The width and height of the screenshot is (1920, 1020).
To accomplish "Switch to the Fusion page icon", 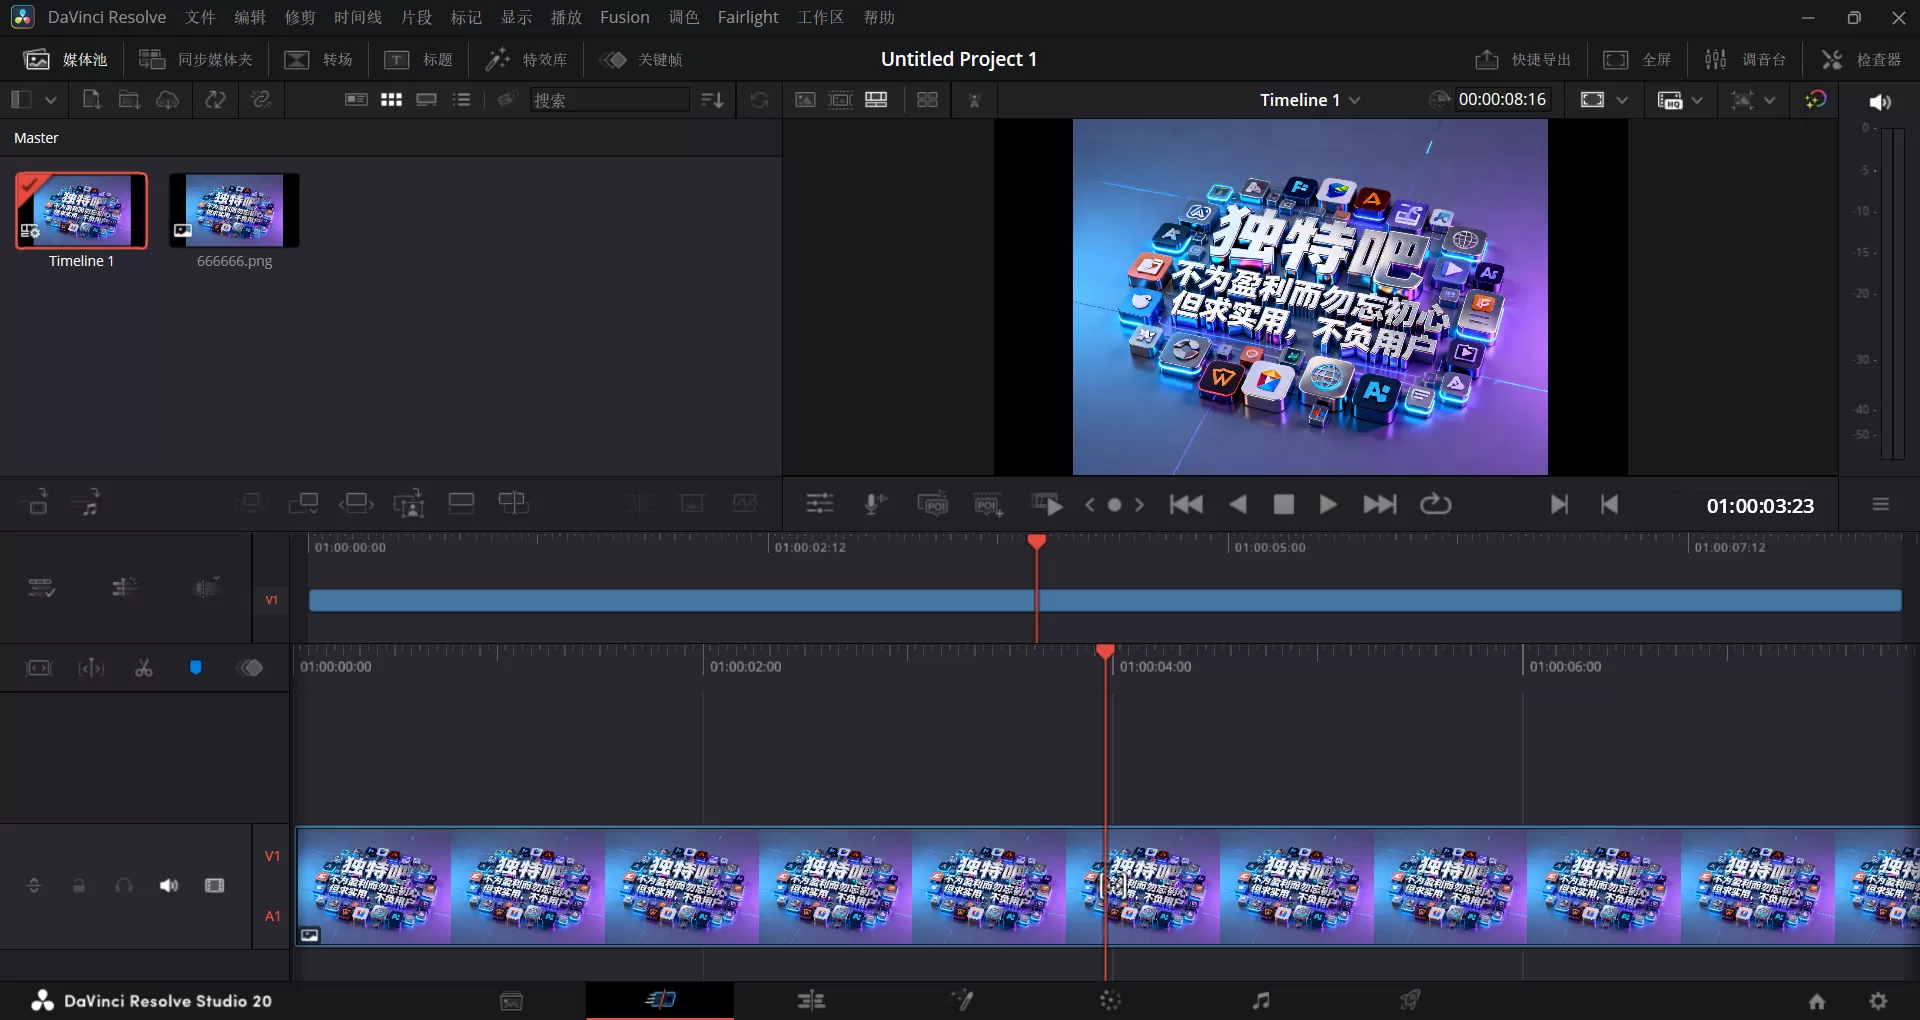I will point(964,1000).
